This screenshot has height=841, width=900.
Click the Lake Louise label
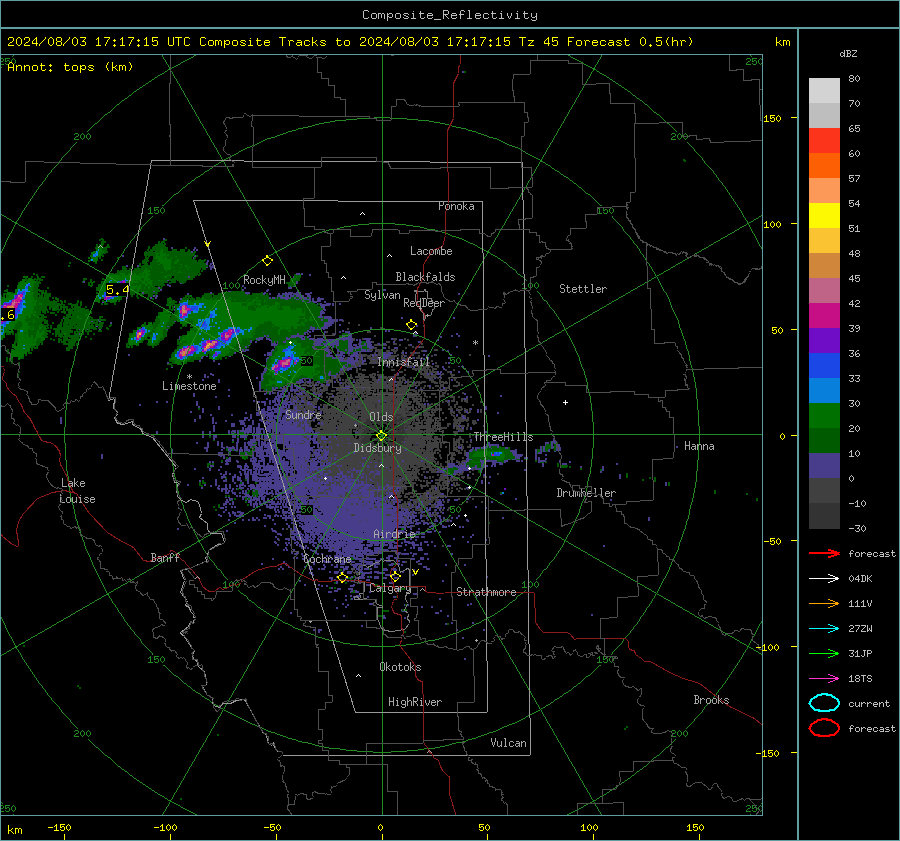77,491
